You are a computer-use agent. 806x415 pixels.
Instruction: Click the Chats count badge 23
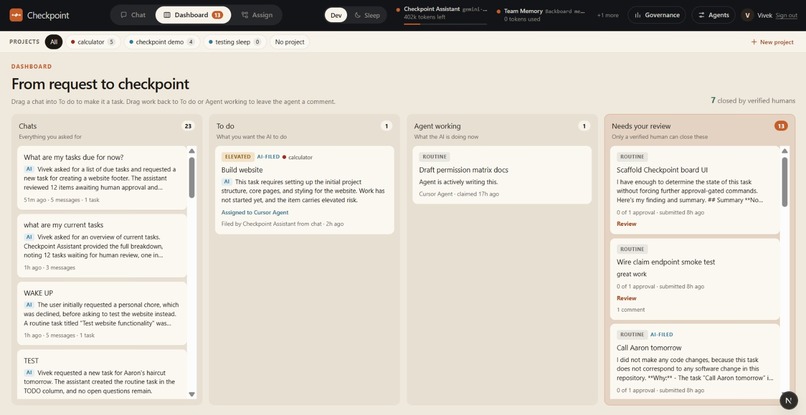click(188, 126)
